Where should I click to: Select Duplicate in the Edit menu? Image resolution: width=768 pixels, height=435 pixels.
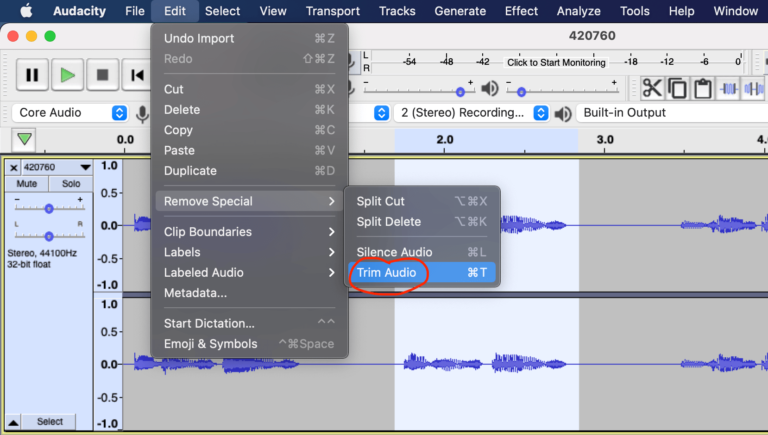coord(249,171)
